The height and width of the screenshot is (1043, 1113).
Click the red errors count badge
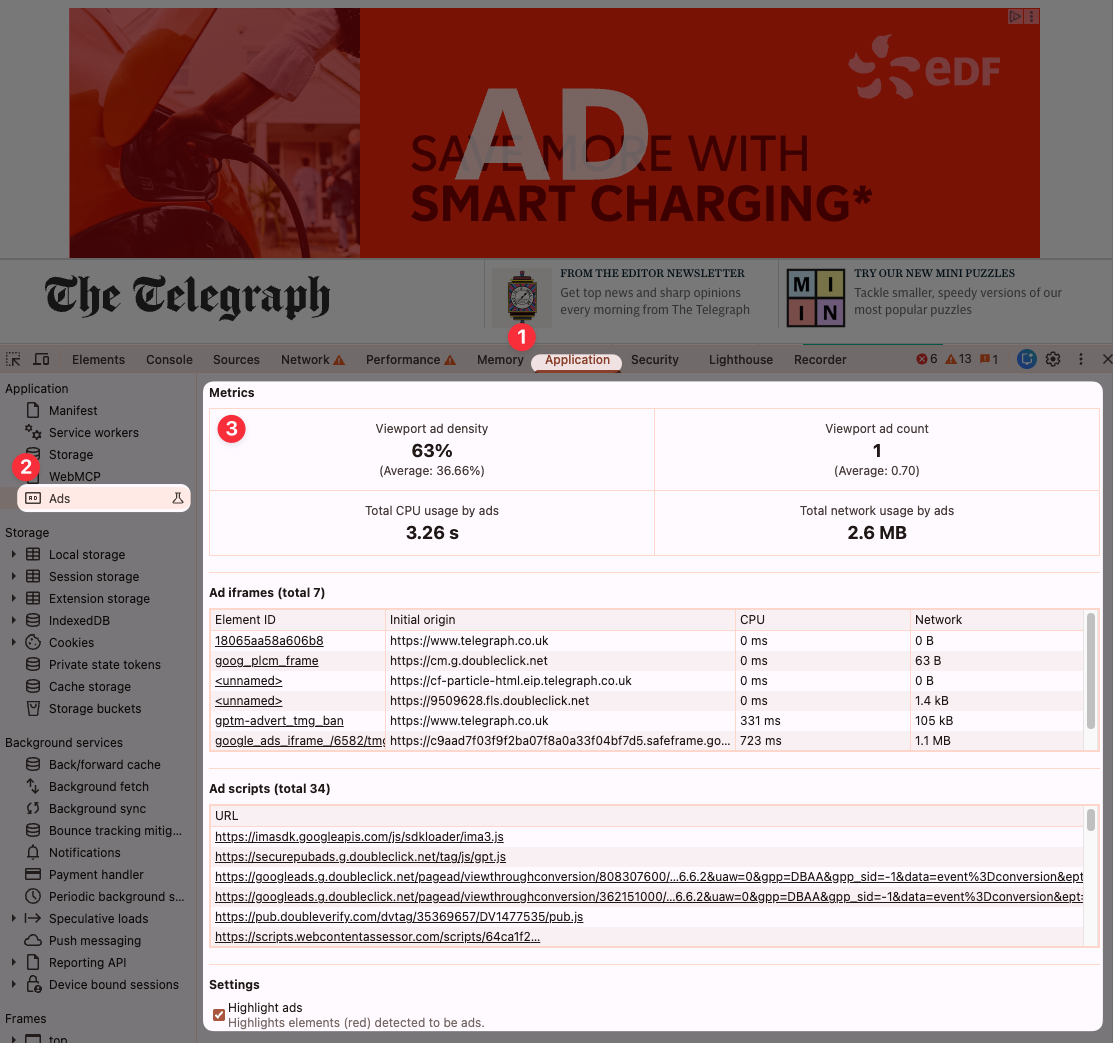click(x=926, y=359)
